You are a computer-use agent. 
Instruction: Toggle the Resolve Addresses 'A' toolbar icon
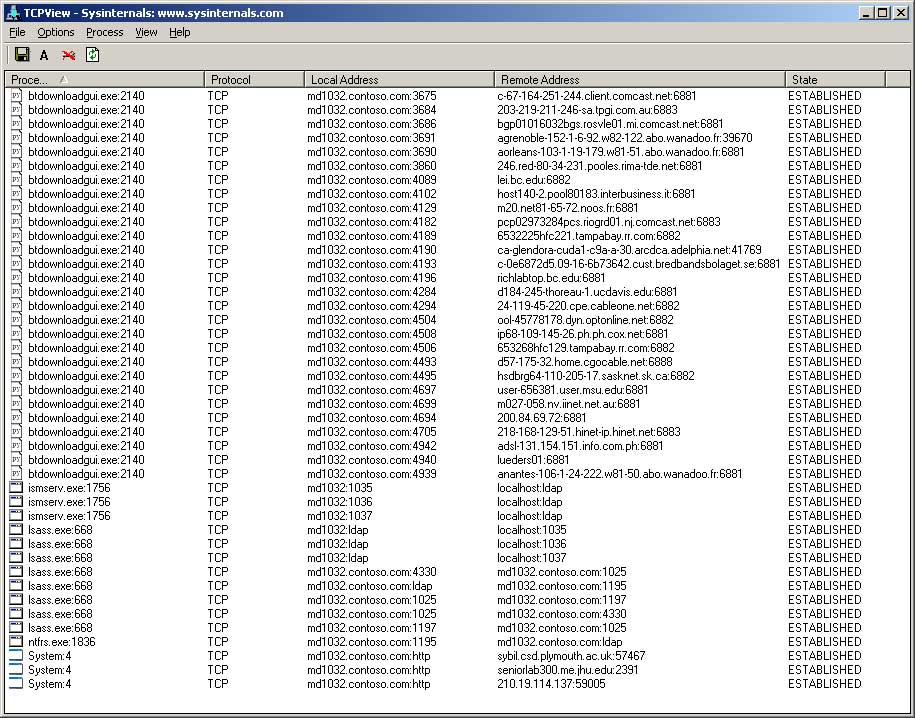44,55
